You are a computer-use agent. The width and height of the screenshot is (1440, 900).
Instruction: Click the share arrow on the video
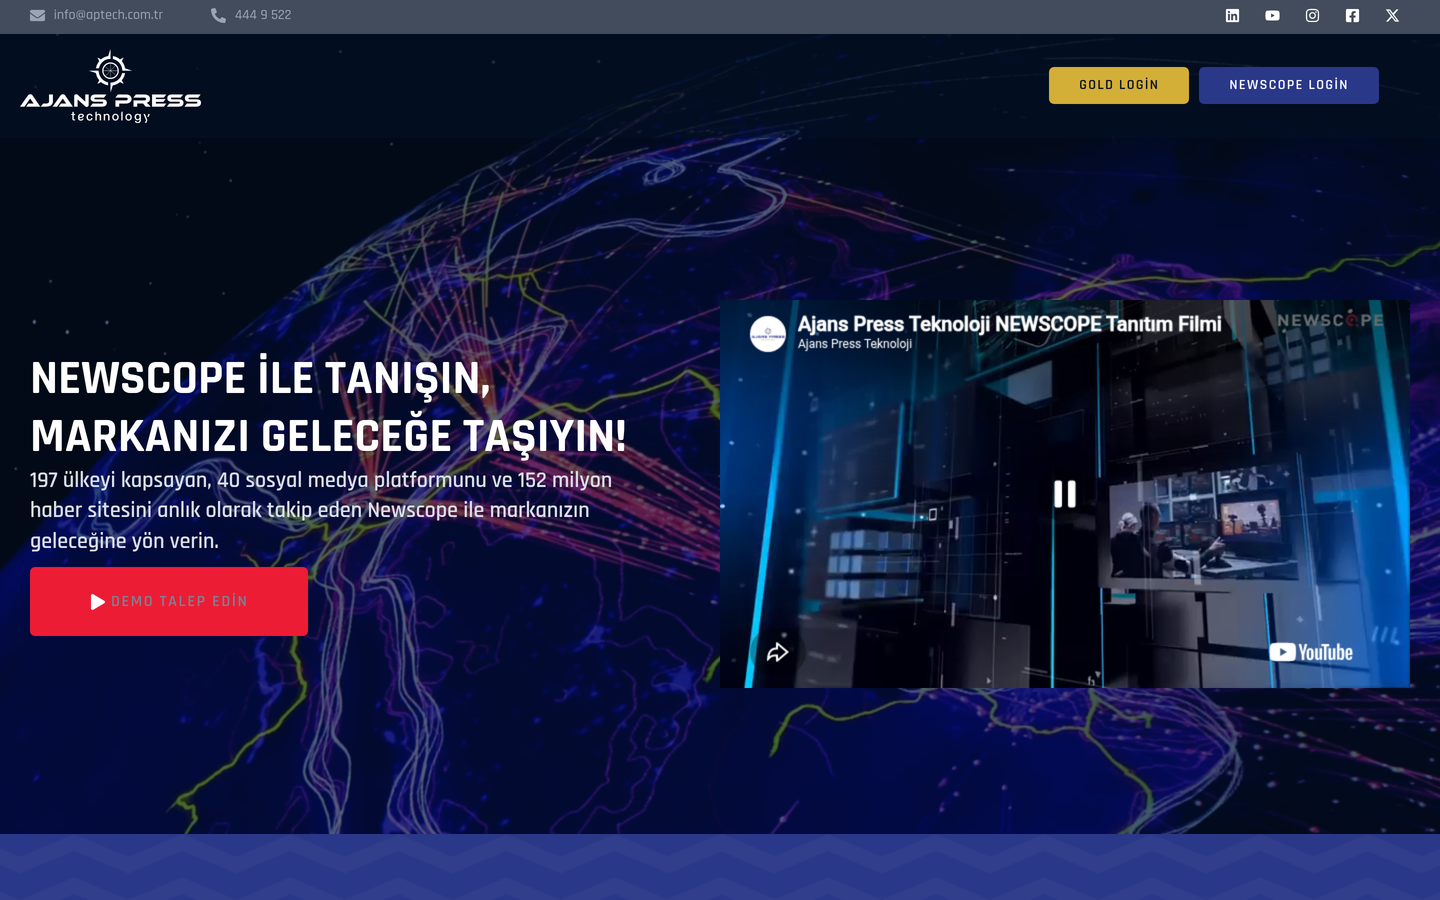tap(777, 653)
